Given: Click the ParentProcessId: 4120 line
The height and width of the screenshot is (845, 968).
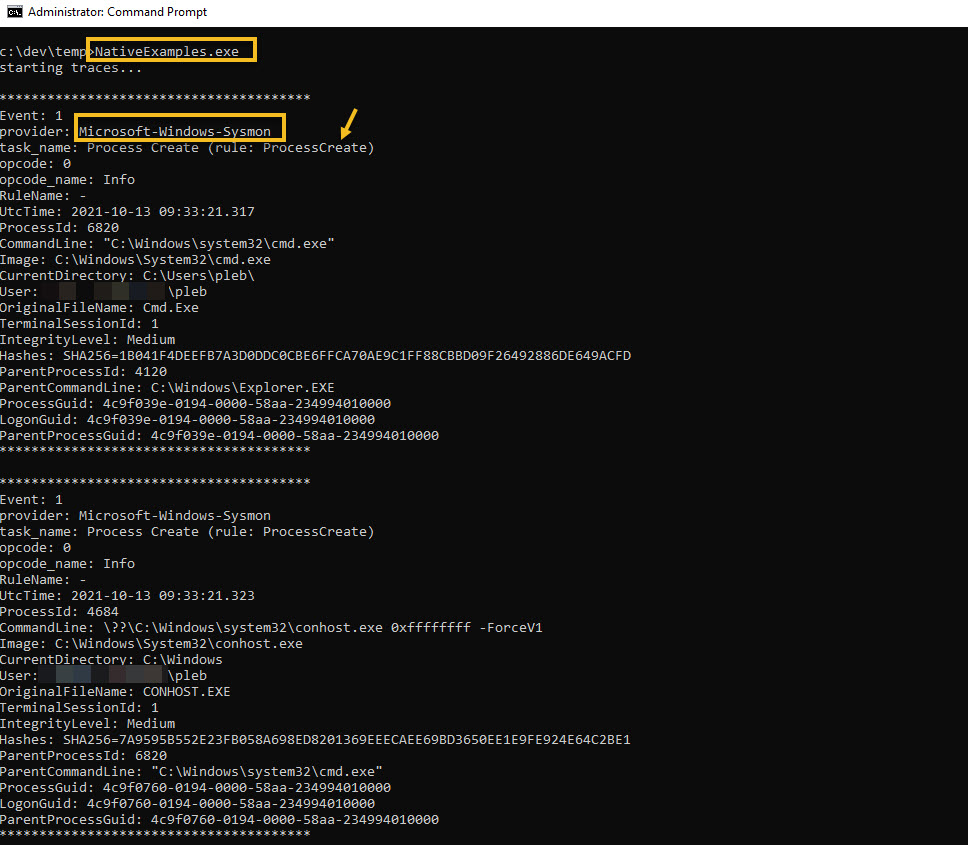Looking at the screenshot, I should [x=83, y=372].
